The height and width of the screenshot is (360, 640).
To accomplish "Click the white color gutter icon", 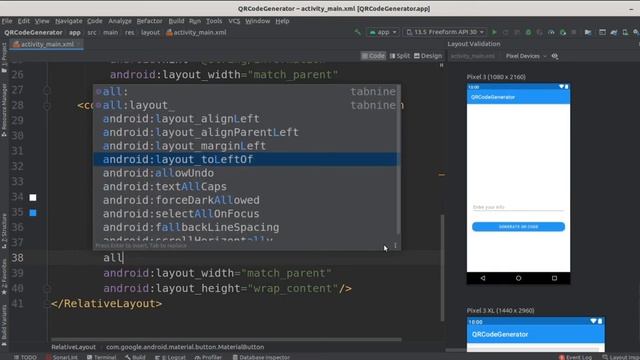I will point(33,198).
